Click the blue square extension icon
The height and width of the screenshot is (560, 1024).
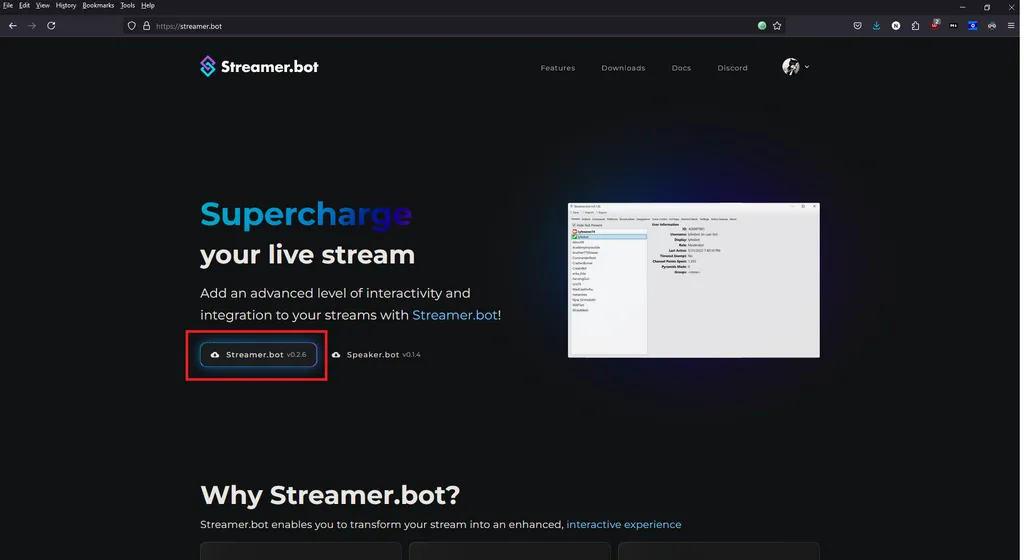tap(972, 26)
